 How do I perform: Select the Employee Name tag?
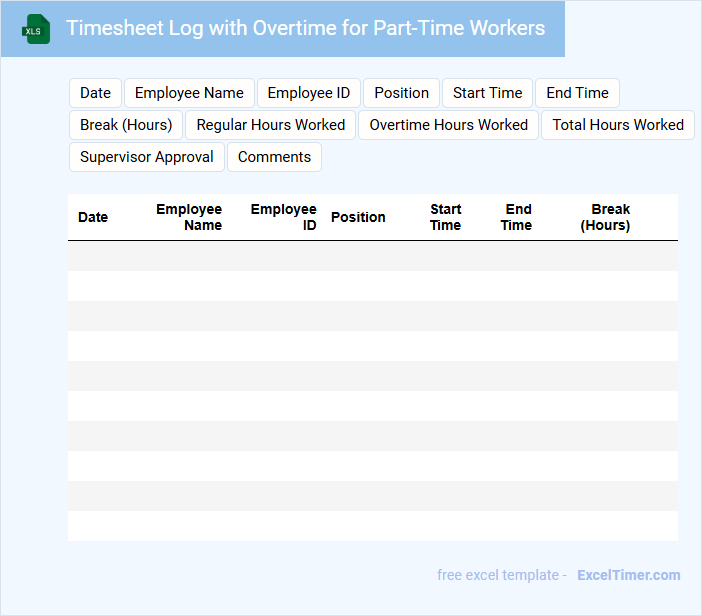(189, 93)
